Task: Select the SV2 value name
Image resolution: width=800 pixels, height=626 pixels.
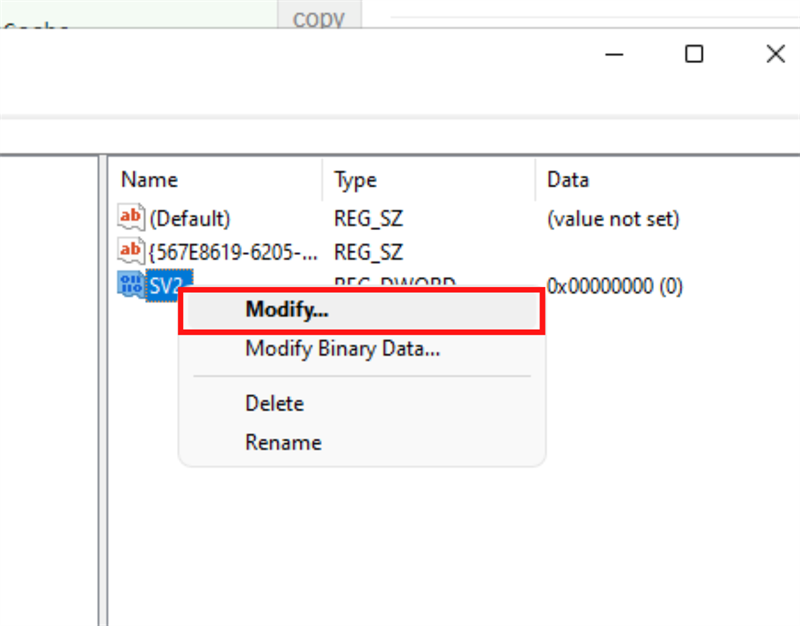Action: pyautogui.click(x=165, y=286)
